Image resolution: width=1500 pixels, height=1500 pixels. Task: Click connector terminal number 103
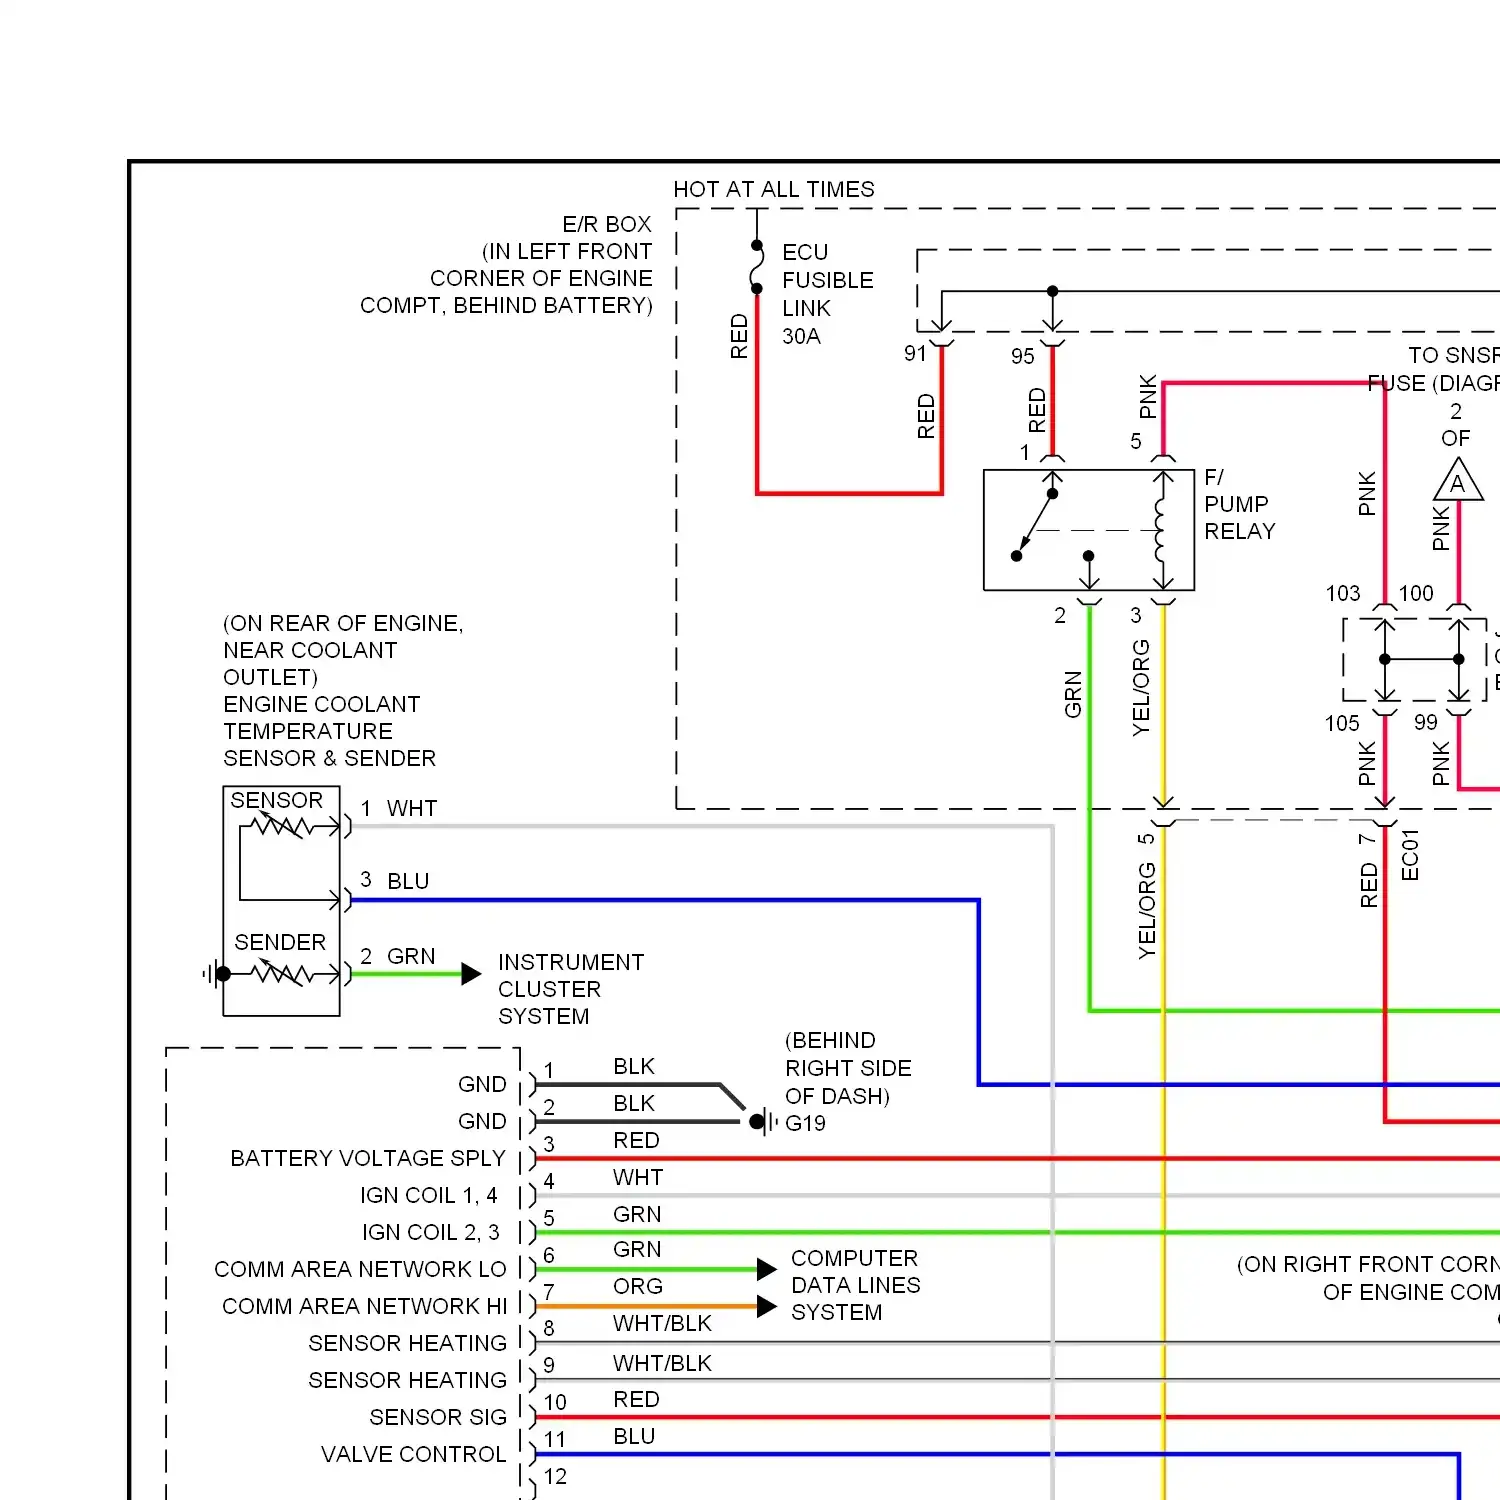click(x=1343, y=593)
